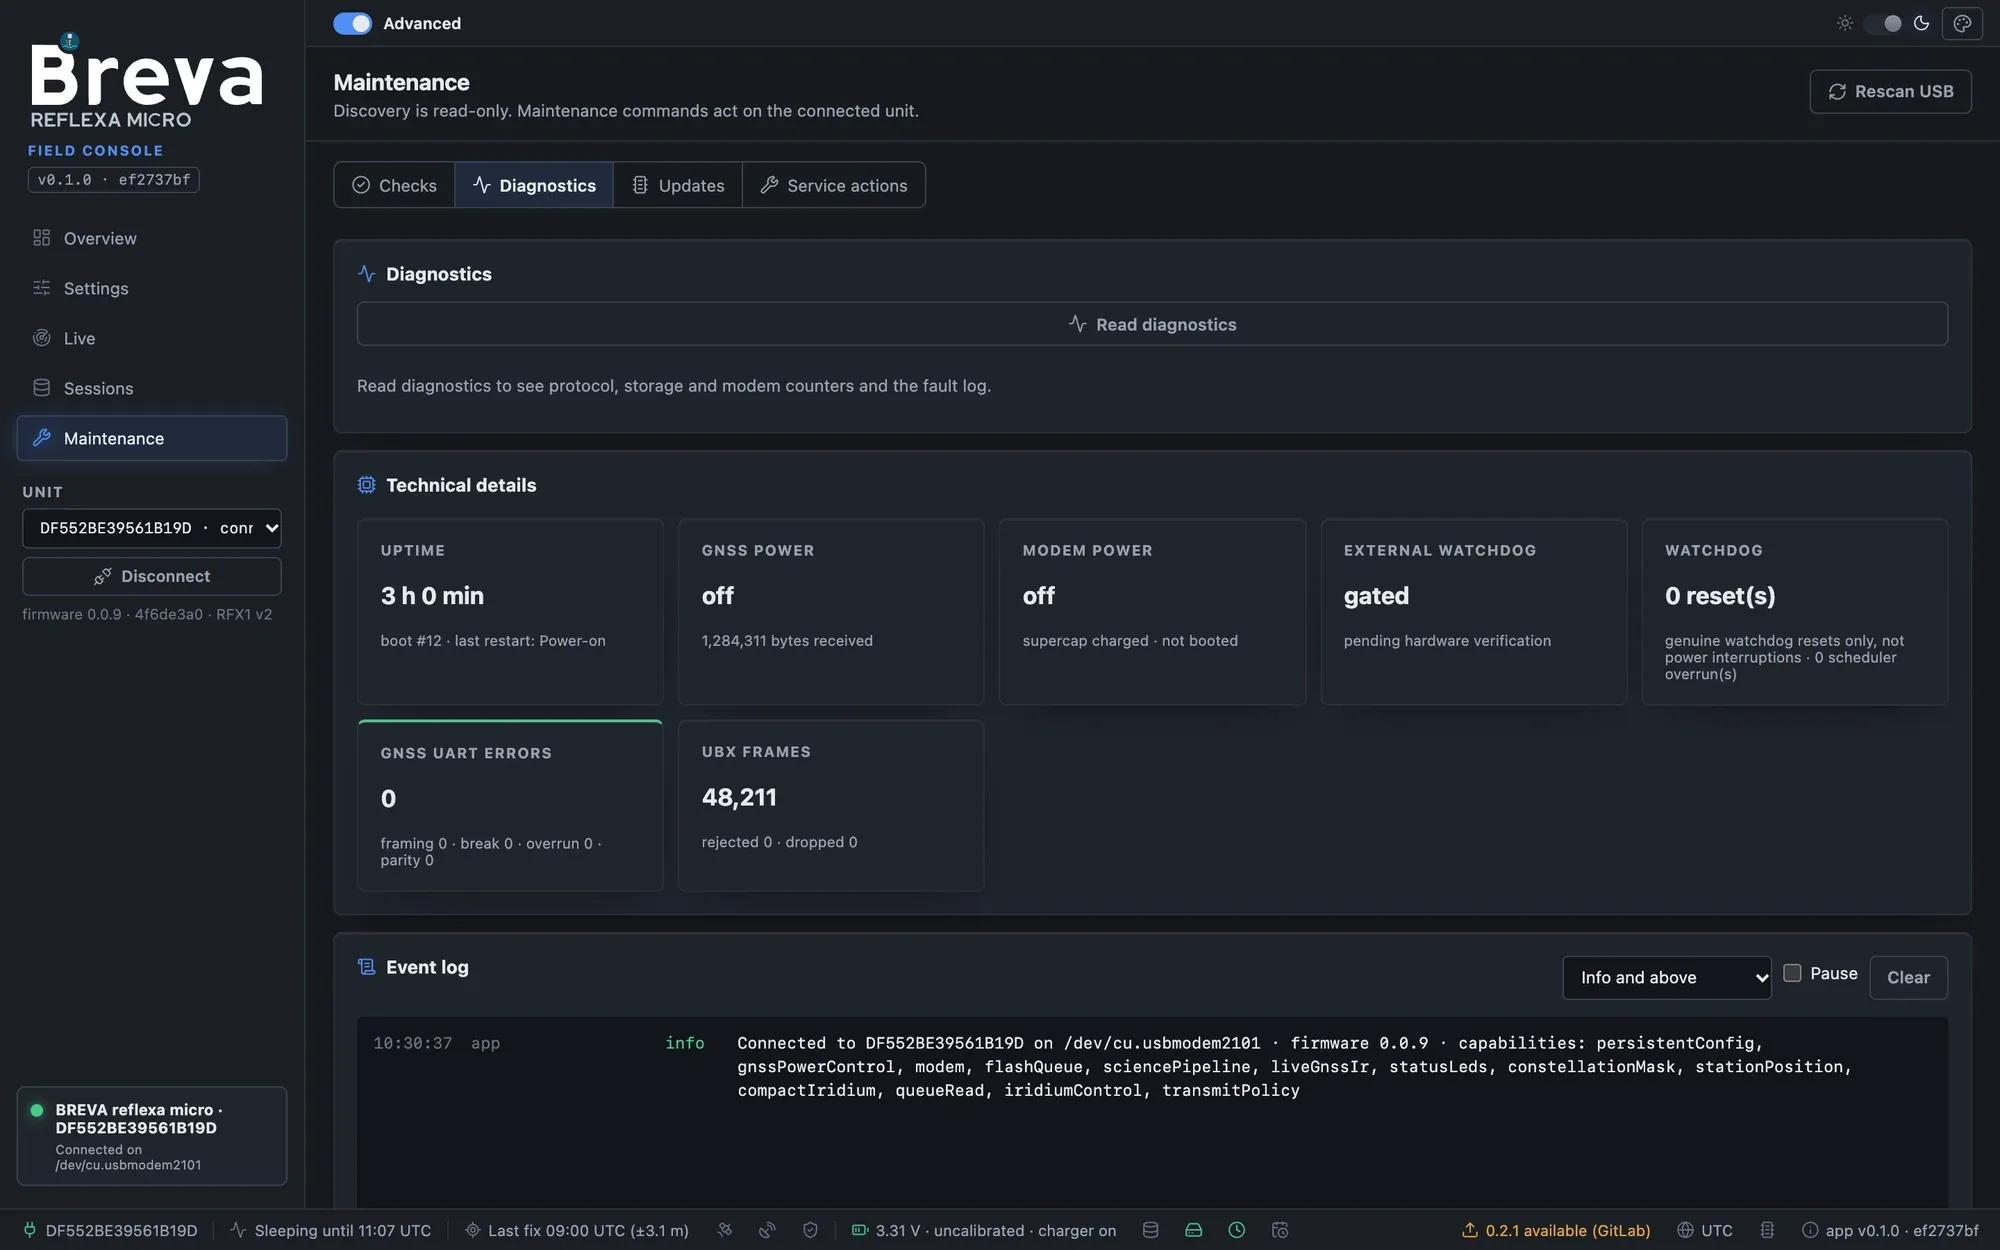Switch to the Checks tab
Viewport: 2000px width, 1250px height.
tap(394, 185)
